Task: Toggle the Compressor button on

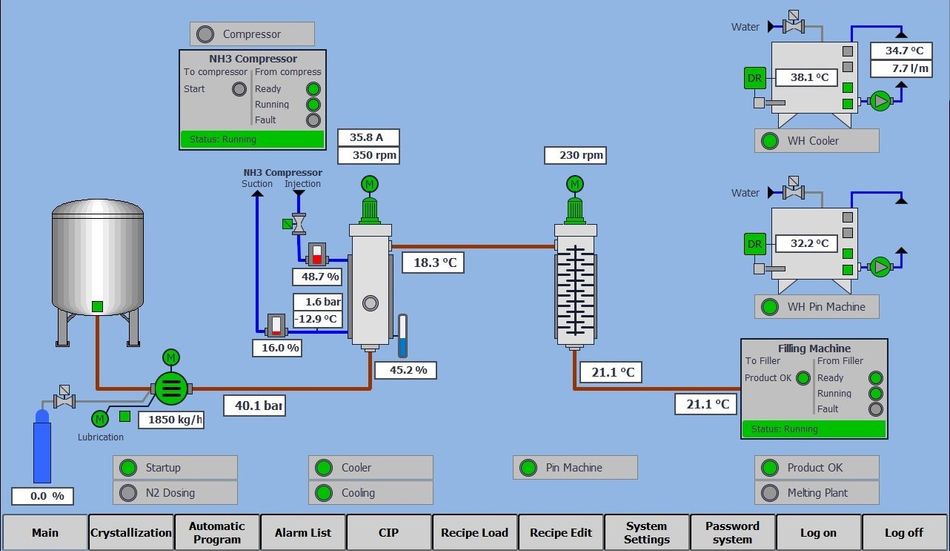Action: [x=251, y=34]
